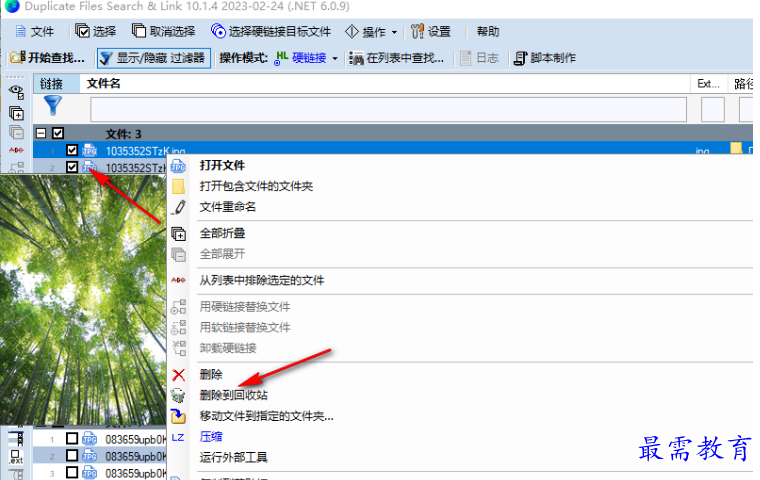Click the Ext... column header
Screen dimensions: 760x480
[708, 84]
